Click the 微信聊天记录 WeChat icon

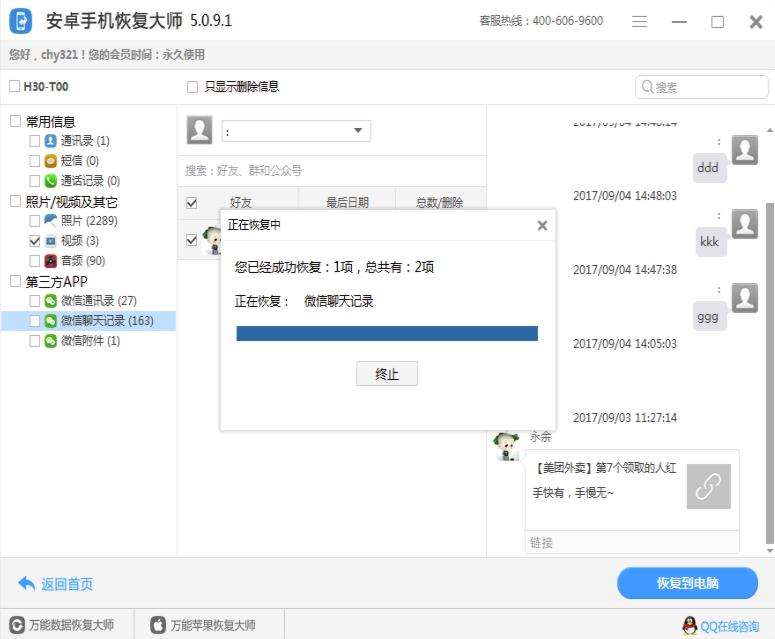(50, 321)
